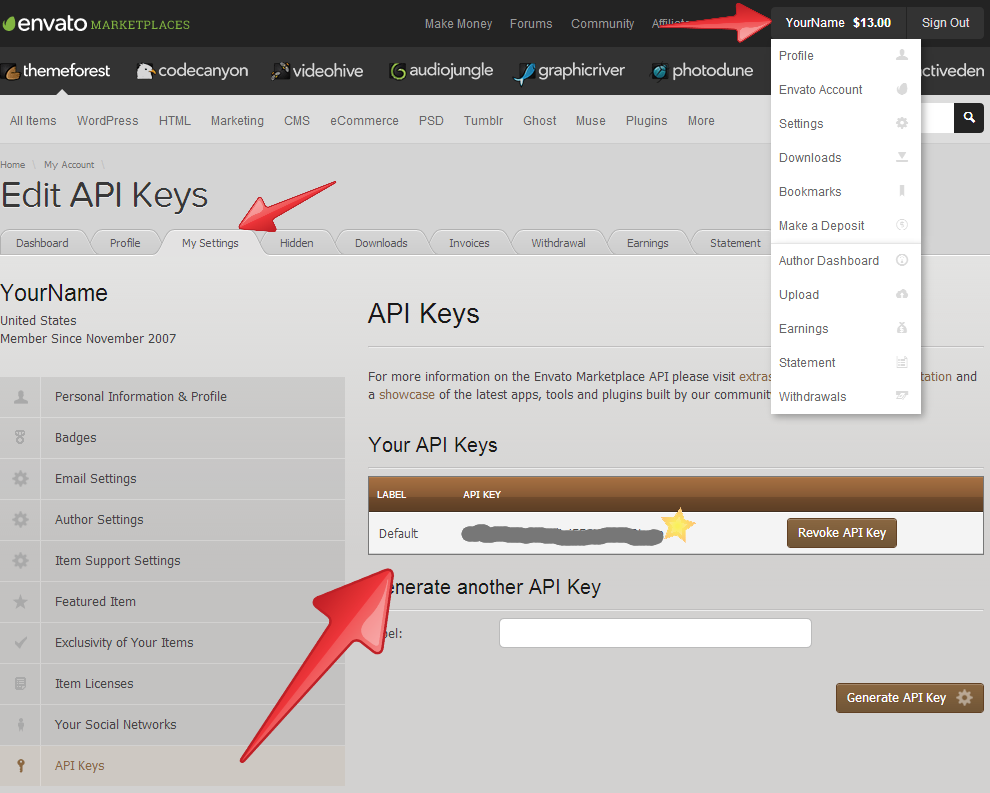Click person icon for Personal Information & Profile

click(21, 396)
